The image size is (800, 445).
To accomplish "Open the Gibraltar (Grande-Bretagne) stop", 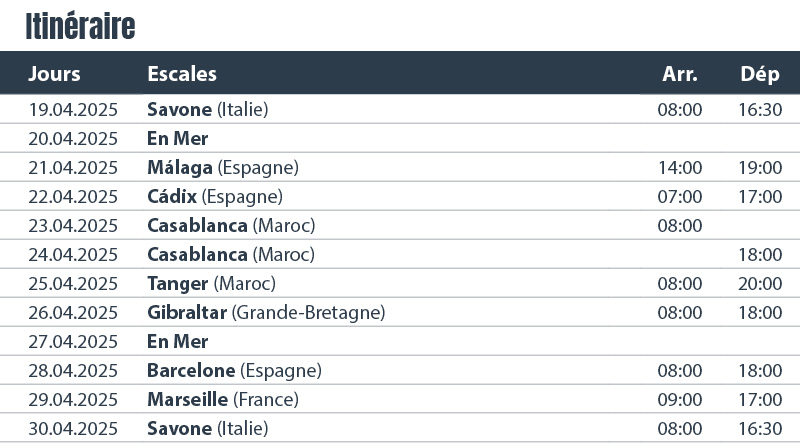I will 266,312.
